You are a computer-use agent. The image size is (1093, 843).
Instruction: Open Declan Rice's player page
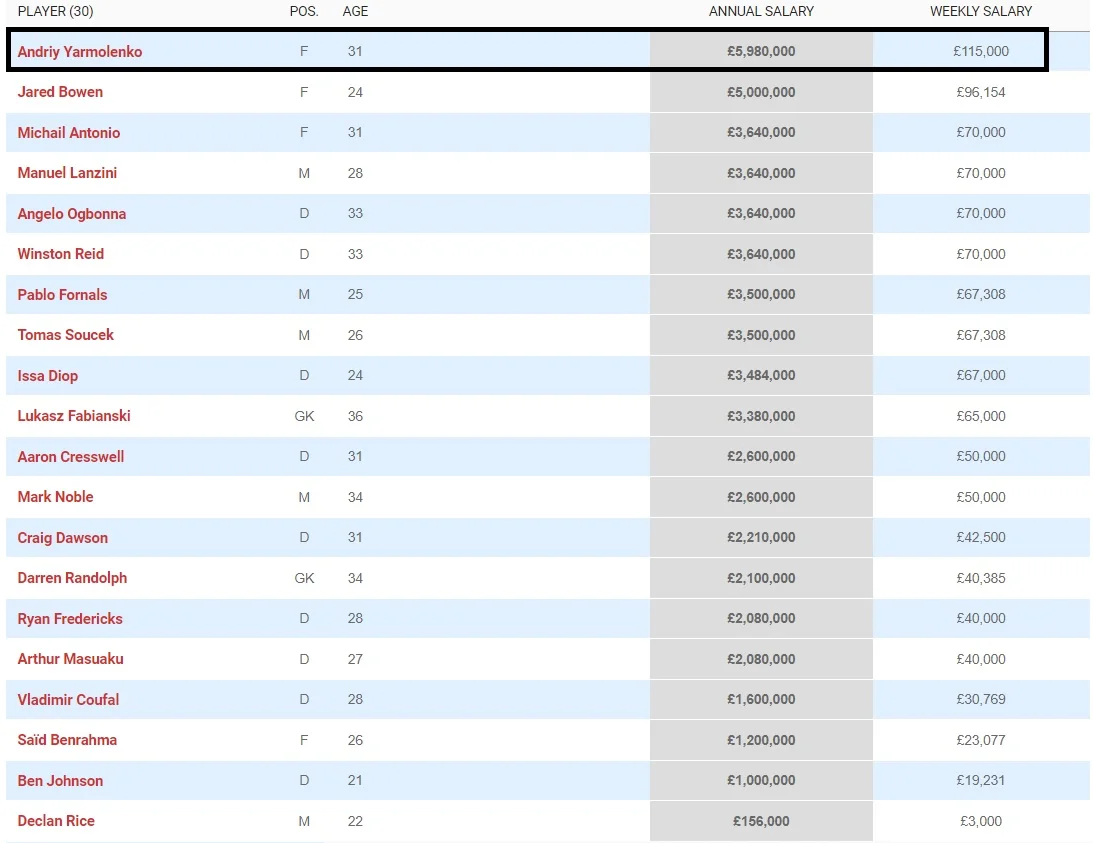56,821
